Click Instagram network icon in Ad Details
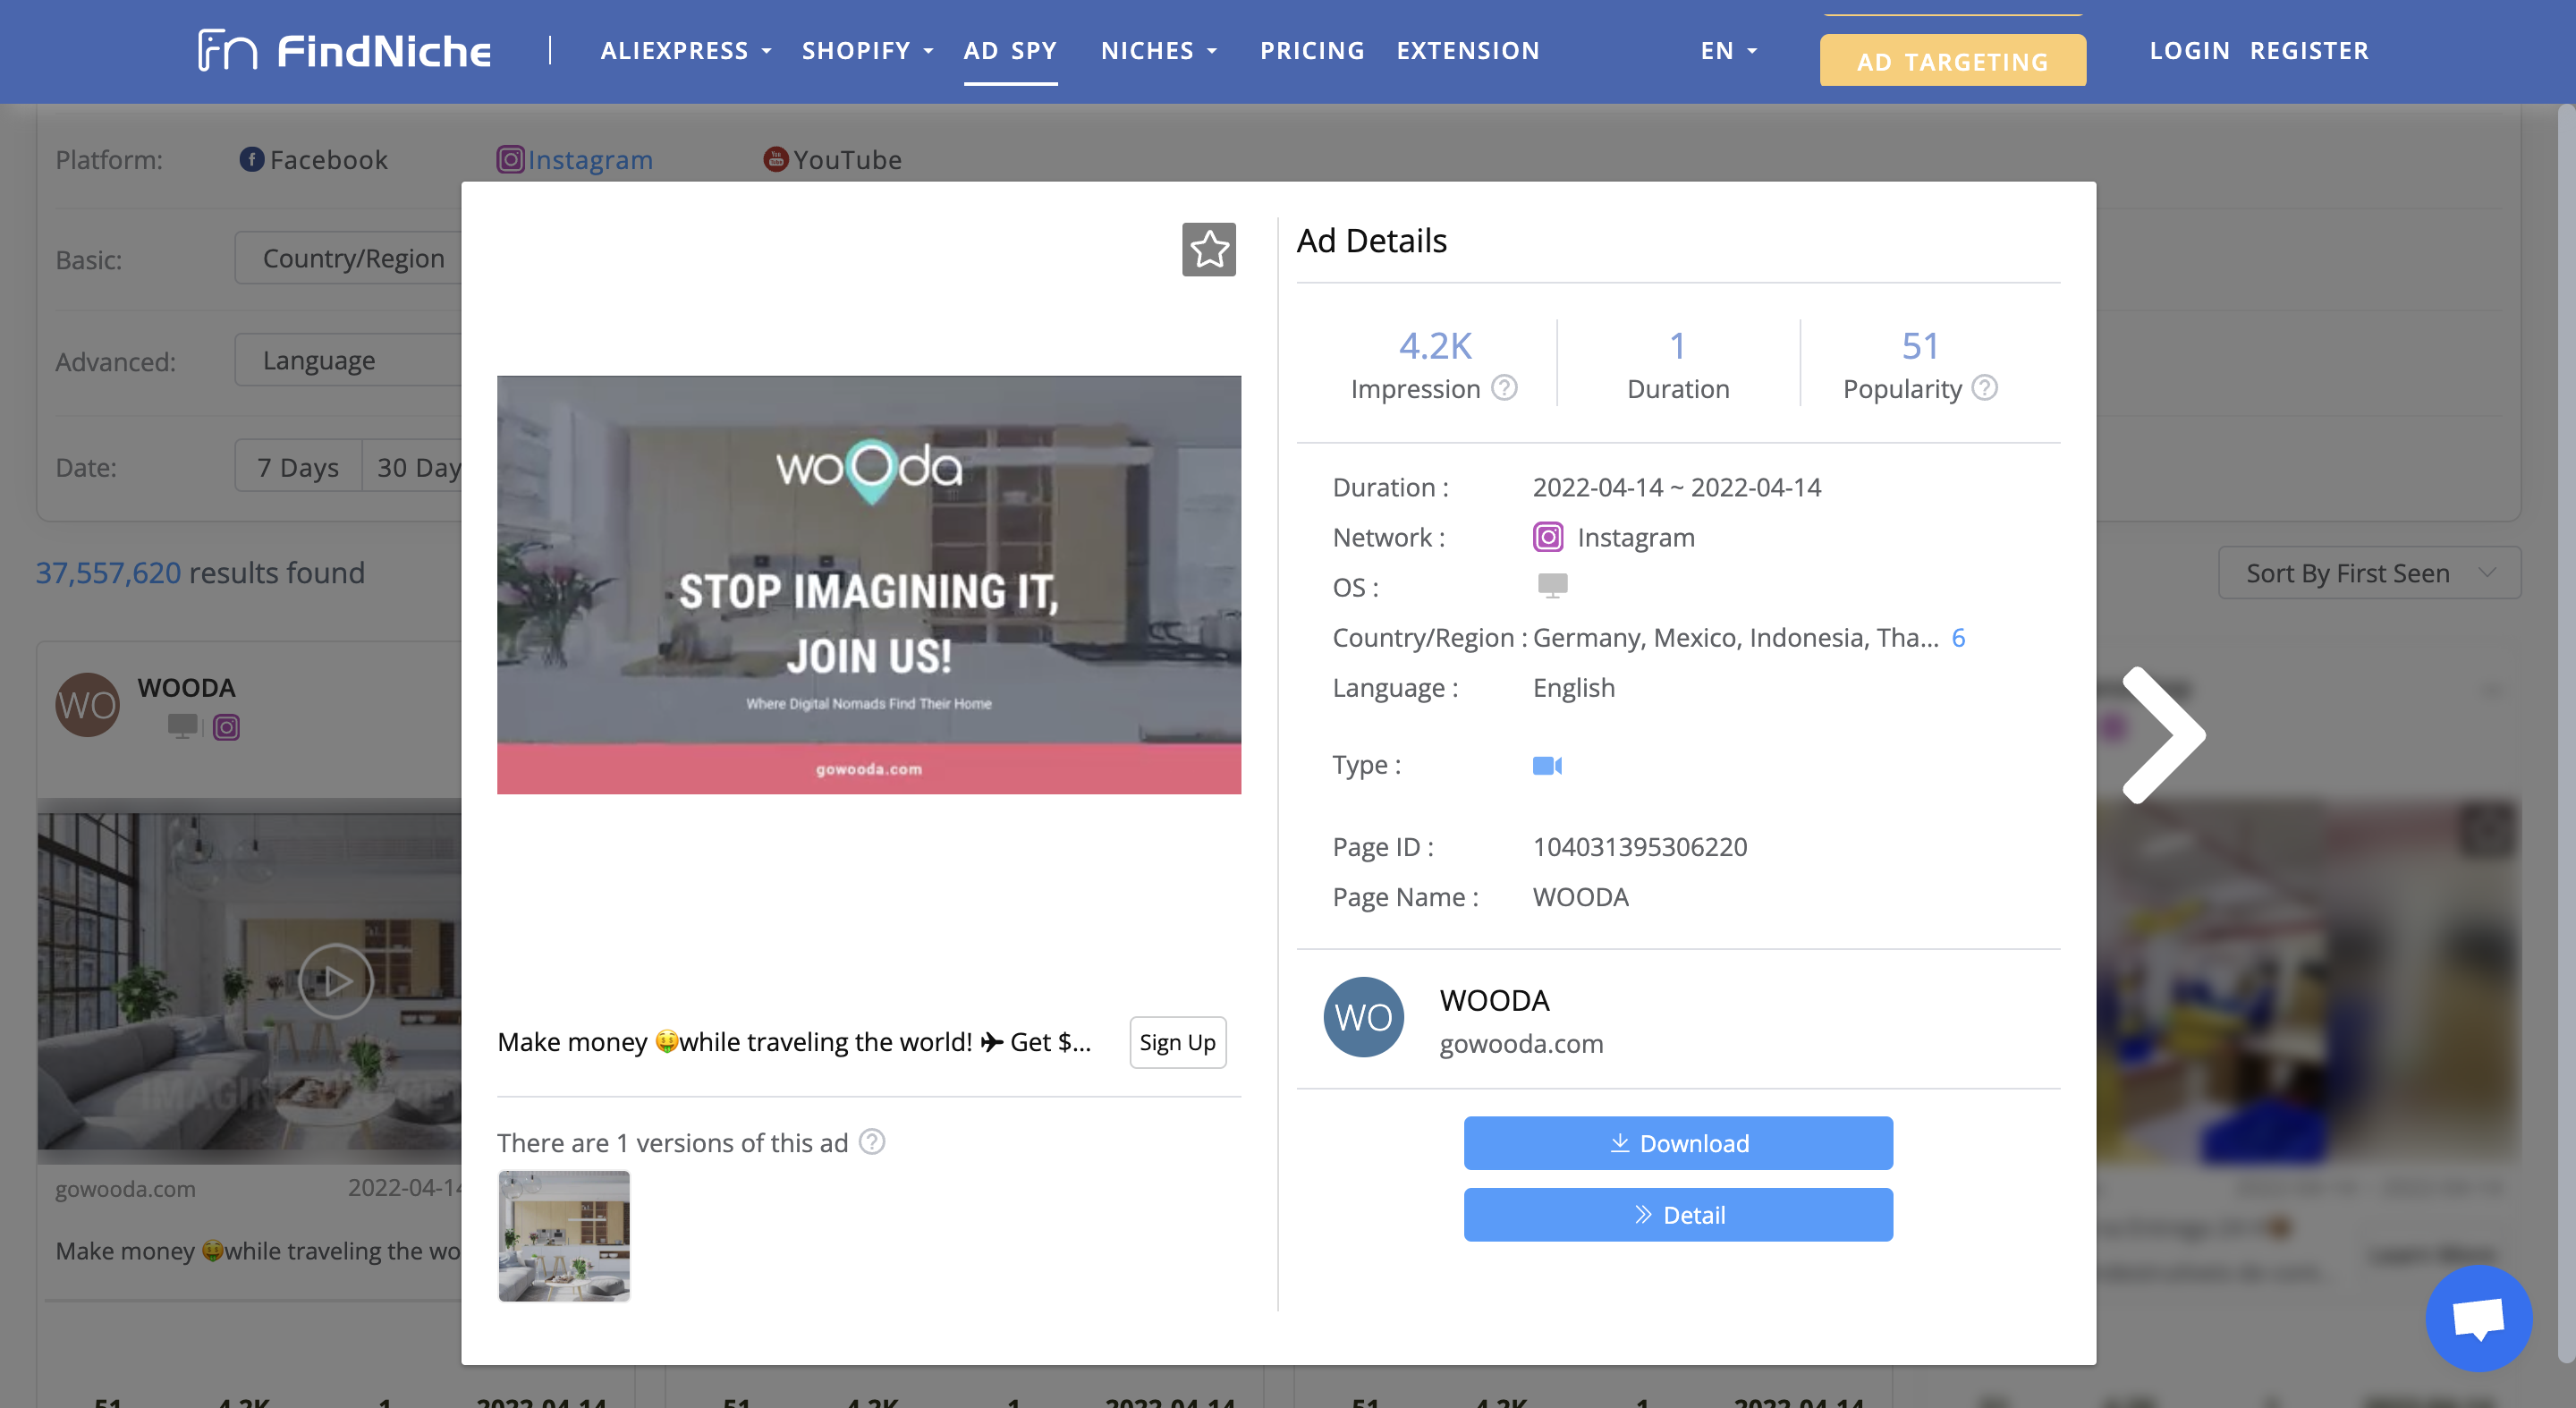 (1548, 538)
